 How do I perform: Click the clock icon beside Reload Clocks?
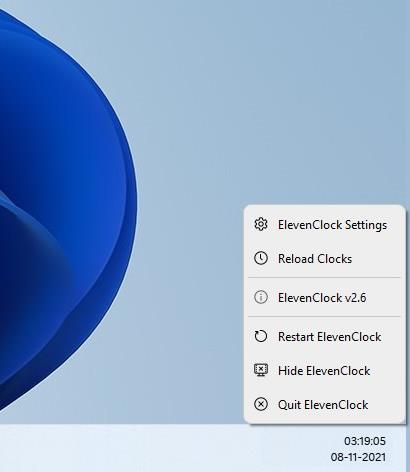click(x=261, y=258)
